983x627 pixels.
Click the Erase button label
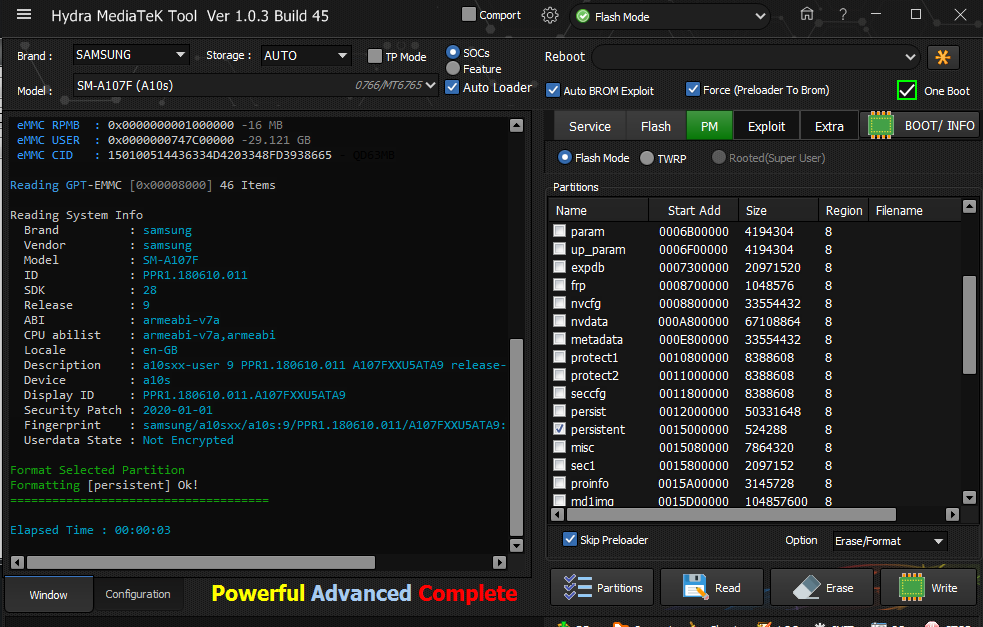pos(839,587)
